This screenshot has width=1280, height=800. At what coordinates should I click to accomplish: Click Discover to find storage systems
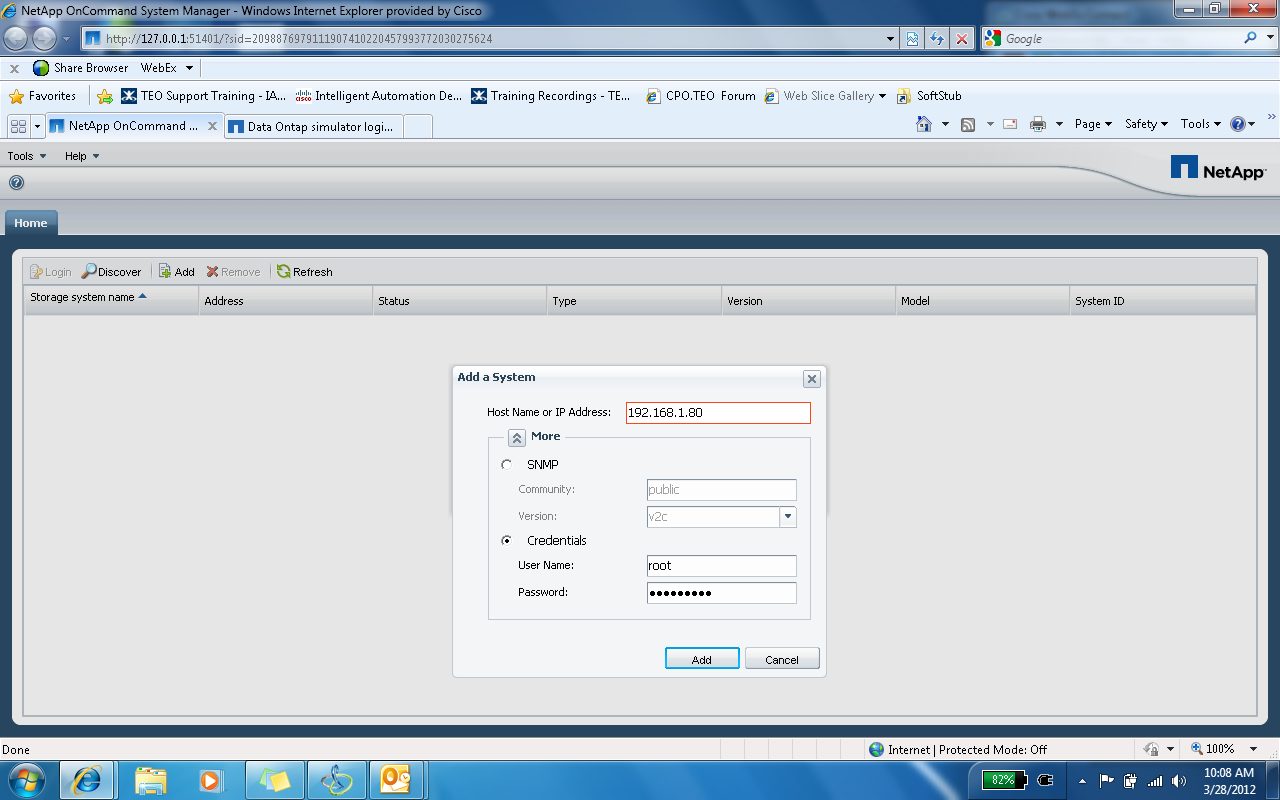click(x=112, y=272)
